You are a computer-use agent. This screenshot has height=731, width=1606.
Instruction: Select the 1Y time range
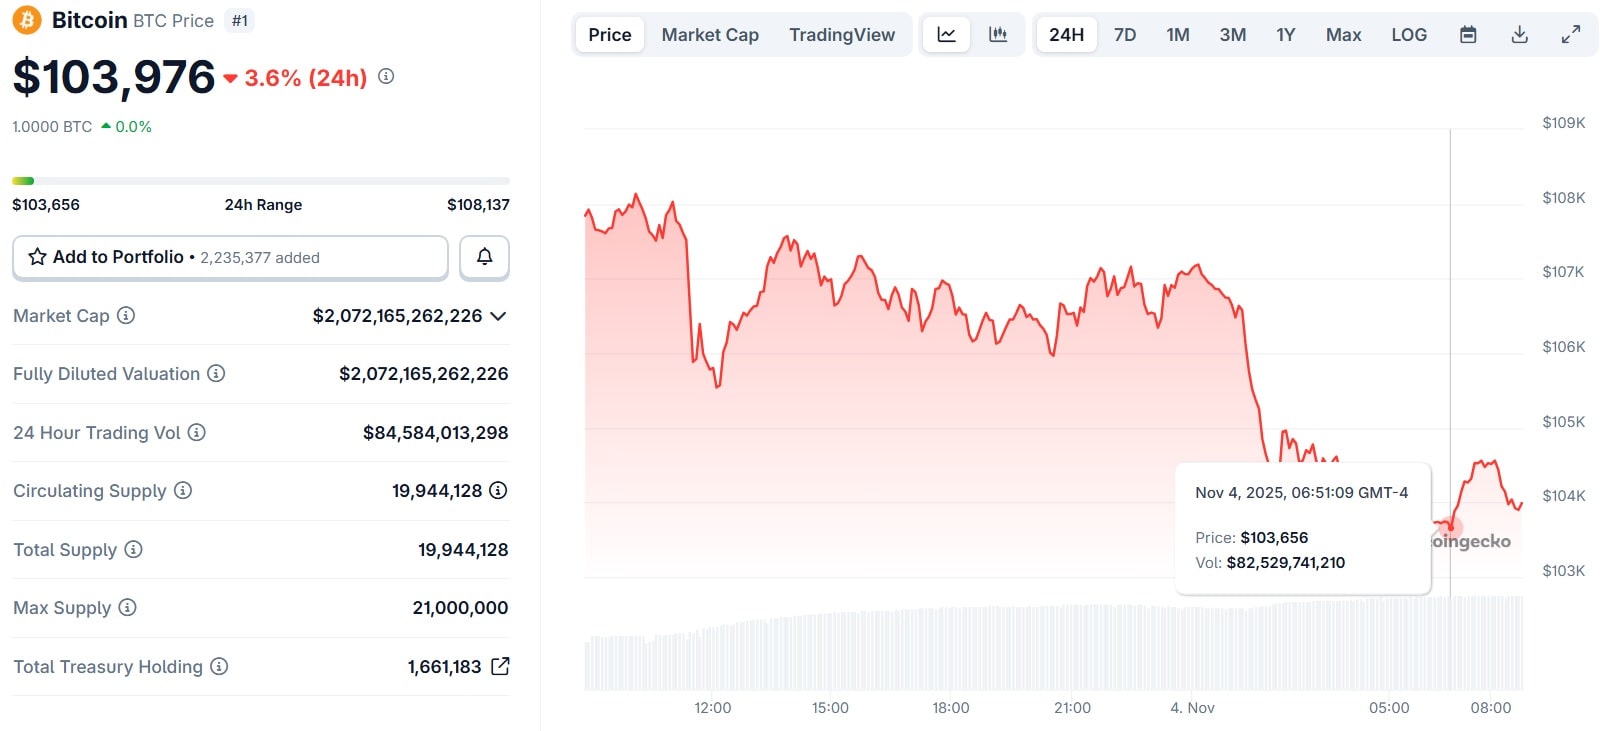pyautogui.click(x=1286, y=35)
